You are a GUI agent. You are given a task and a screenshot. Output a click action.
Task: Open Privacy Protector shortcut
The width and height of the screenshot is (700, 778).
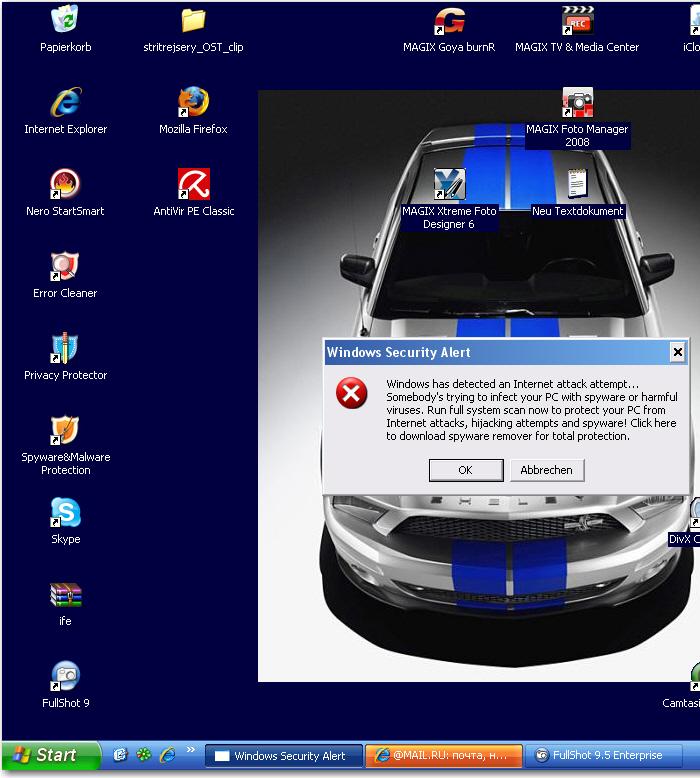coord(65,347)
